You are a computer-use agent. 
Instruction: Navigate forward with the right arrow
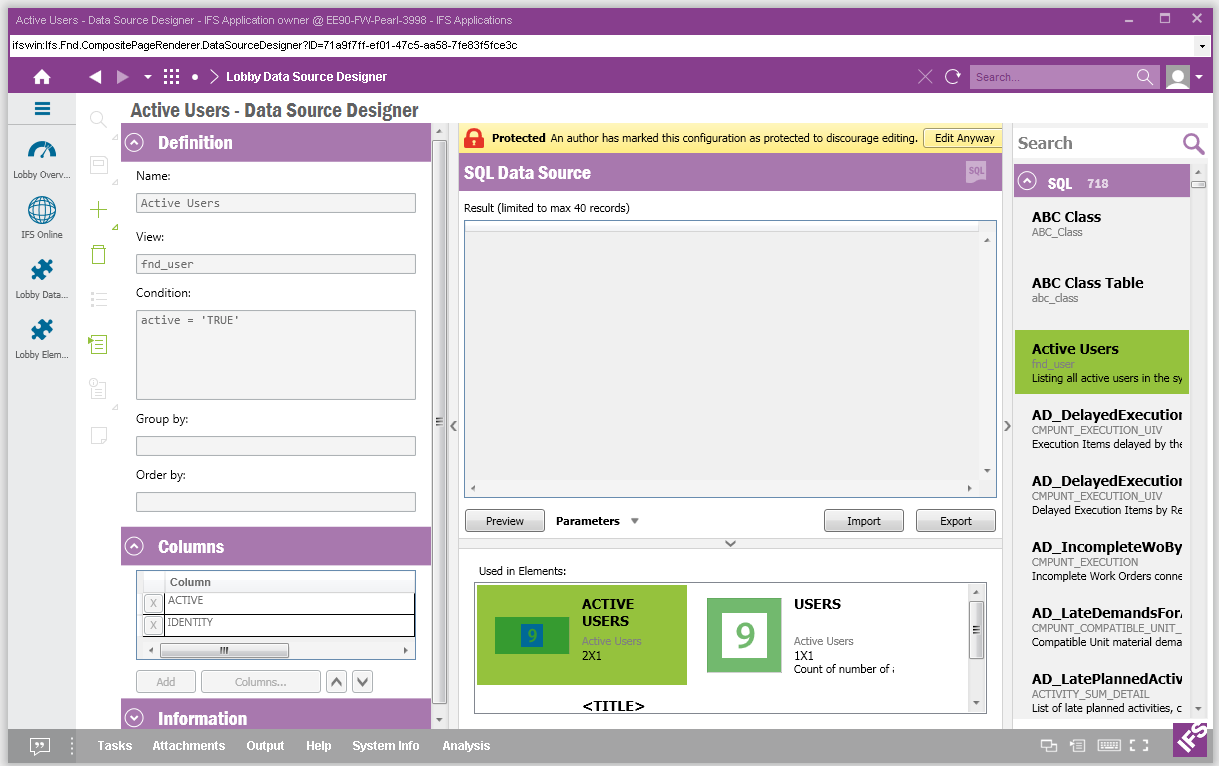(x=123, y=77)
